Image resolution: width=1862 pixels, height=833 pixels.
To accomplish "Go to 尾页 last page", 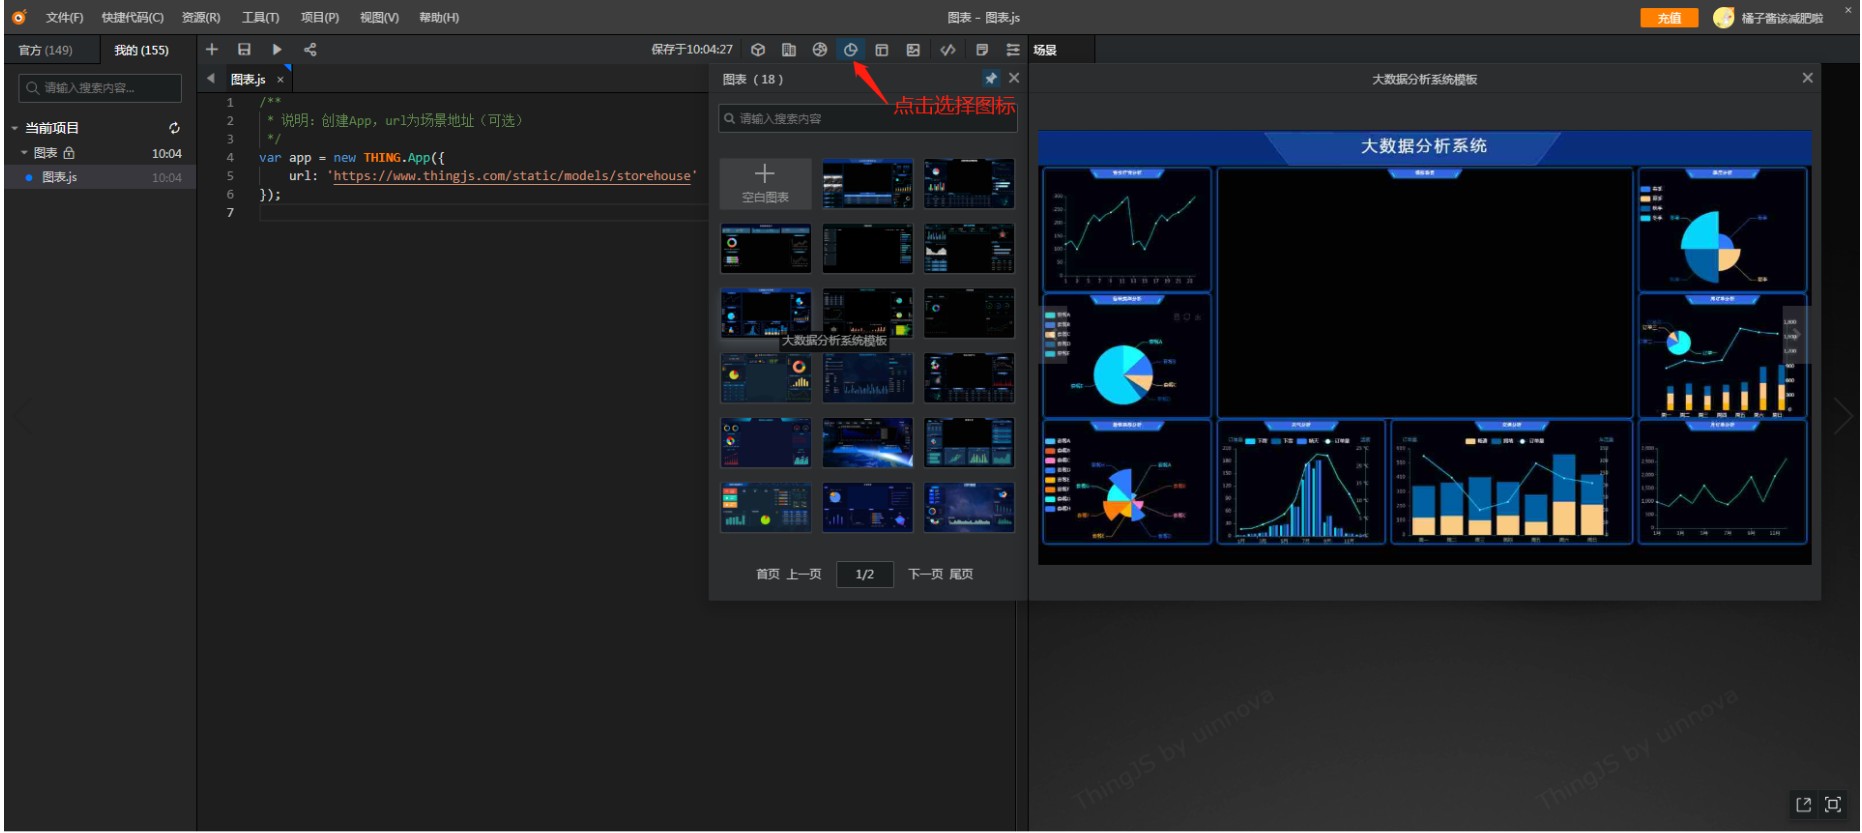I will (961, 574).
